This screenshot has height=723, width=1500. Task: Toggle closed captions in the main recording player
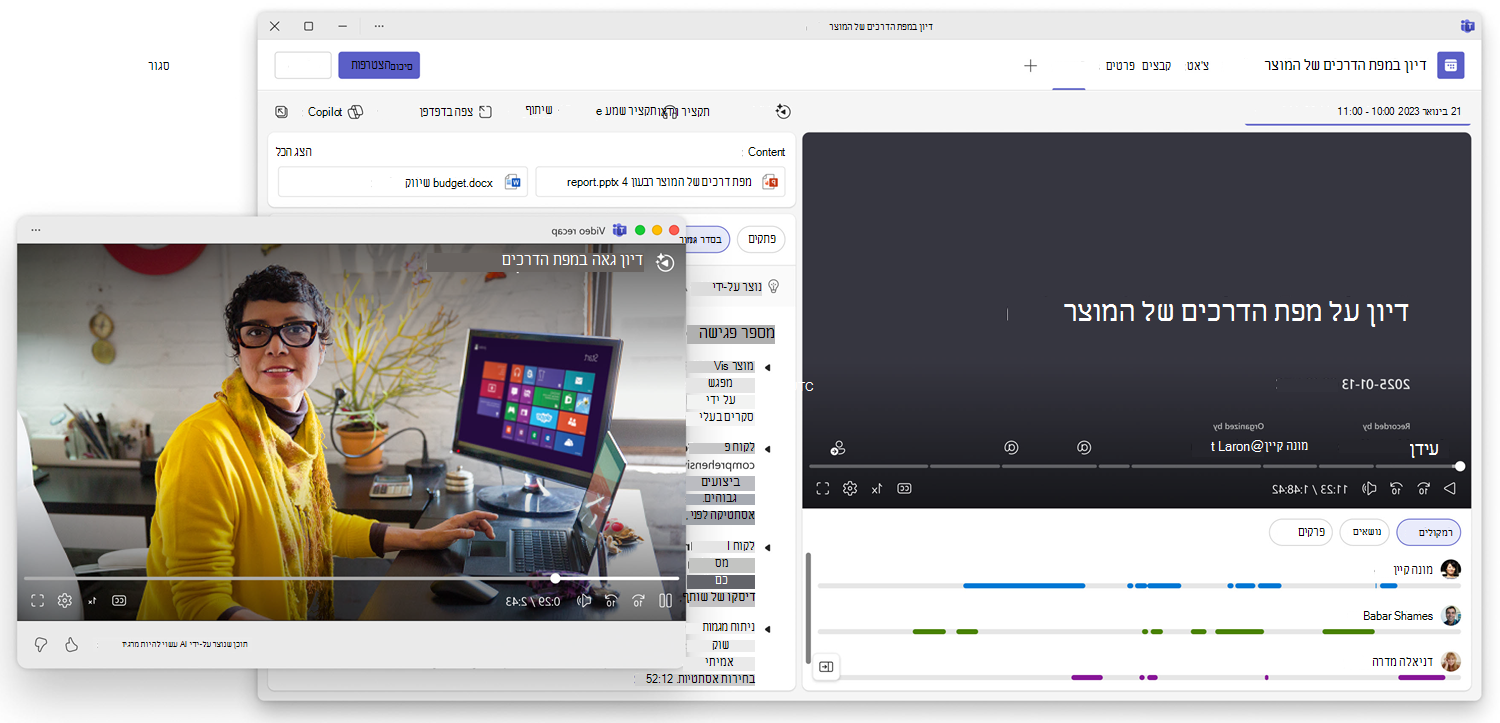click(904, 489)
